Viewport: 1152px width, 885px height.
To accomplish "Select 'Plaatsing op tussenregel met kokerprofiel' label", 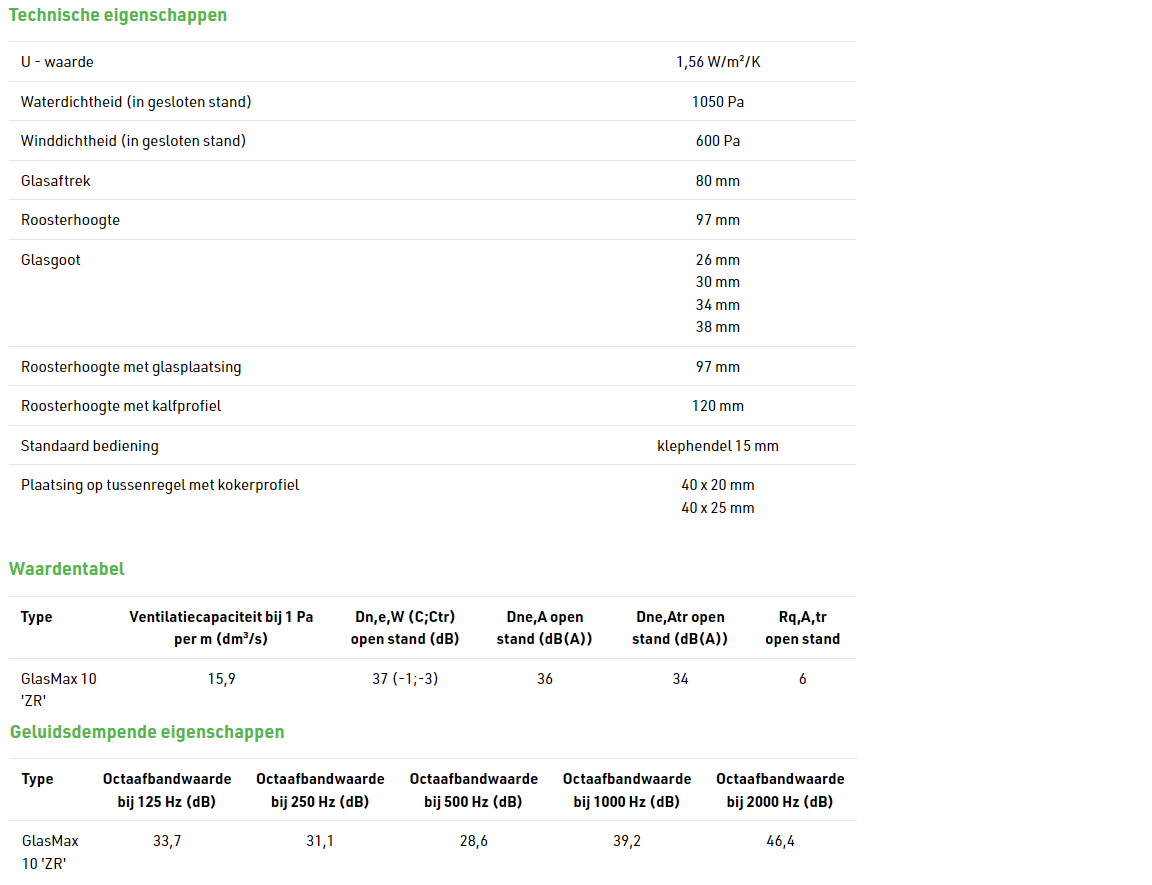I will click(x=160, y=485).
